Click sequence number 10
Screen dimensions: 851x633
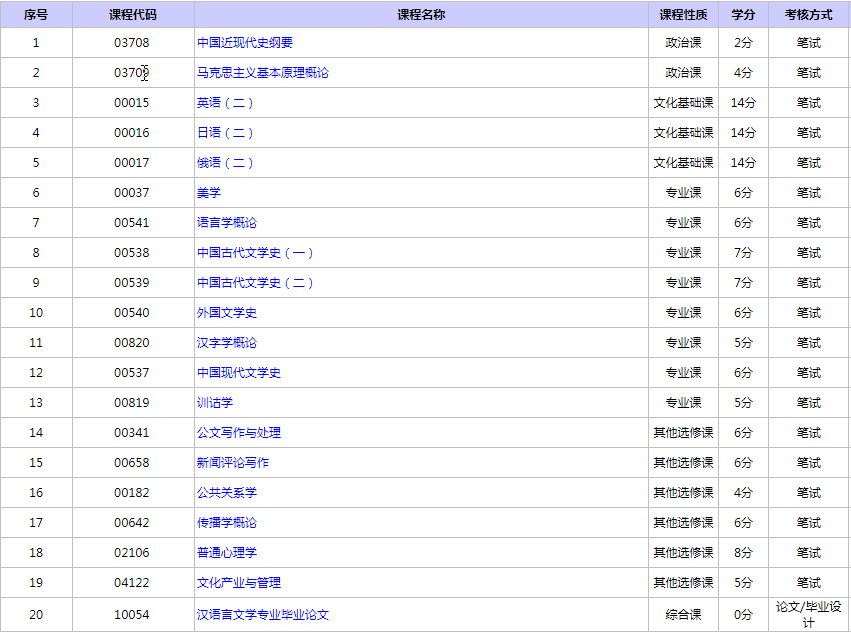tap(36, 312)
